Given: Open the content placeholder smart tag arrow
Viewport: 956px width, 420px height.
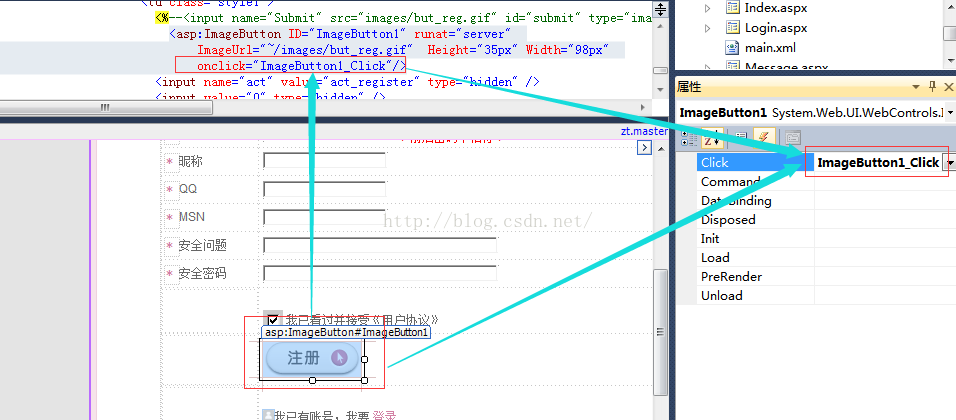Looking at the screenshot, I should tap(644, 148).
